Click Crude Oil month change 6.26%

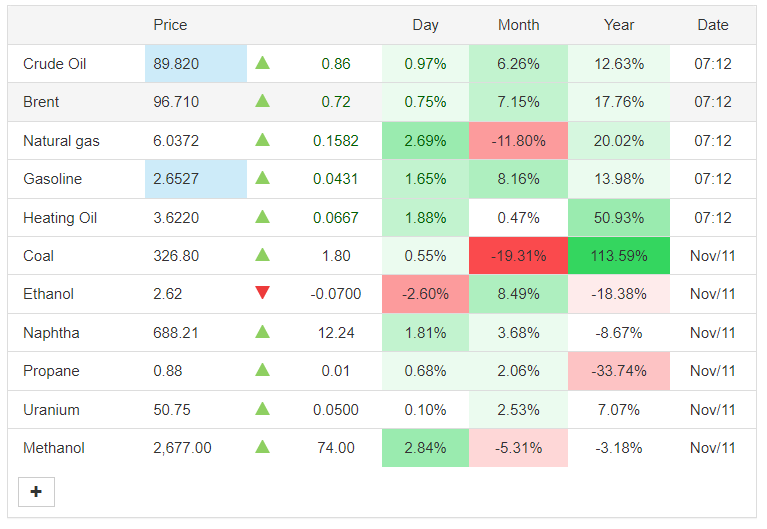[x=519, y=64]
